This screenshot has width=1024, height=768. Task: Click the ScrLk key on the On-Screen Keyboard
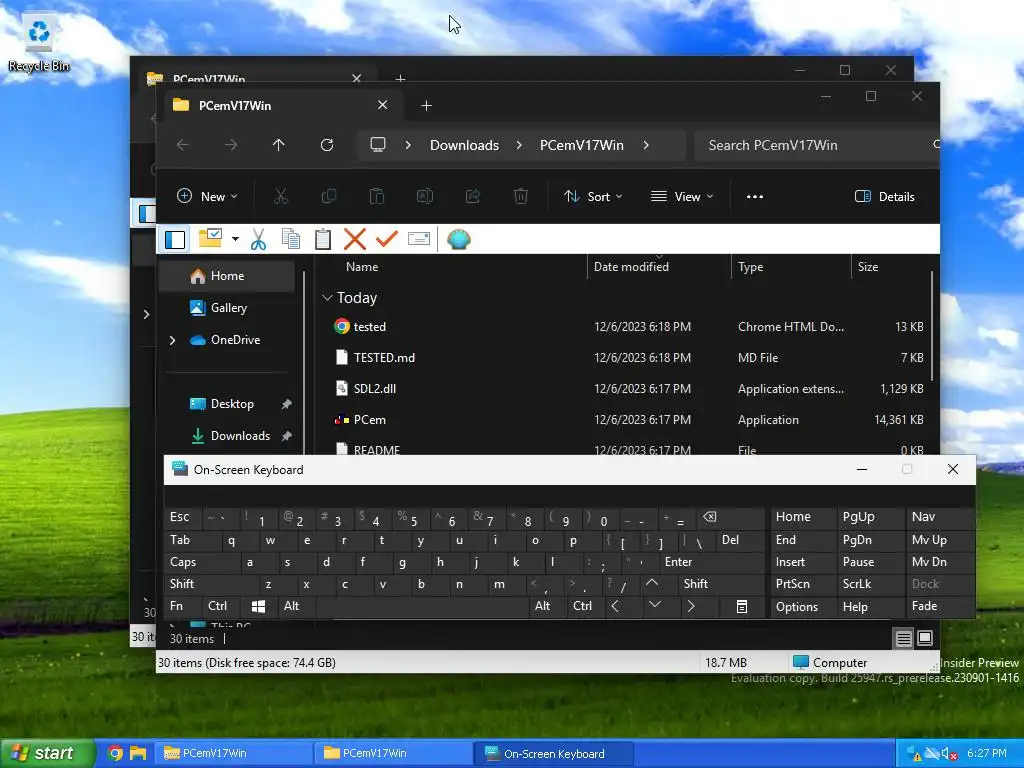point(870,584)
